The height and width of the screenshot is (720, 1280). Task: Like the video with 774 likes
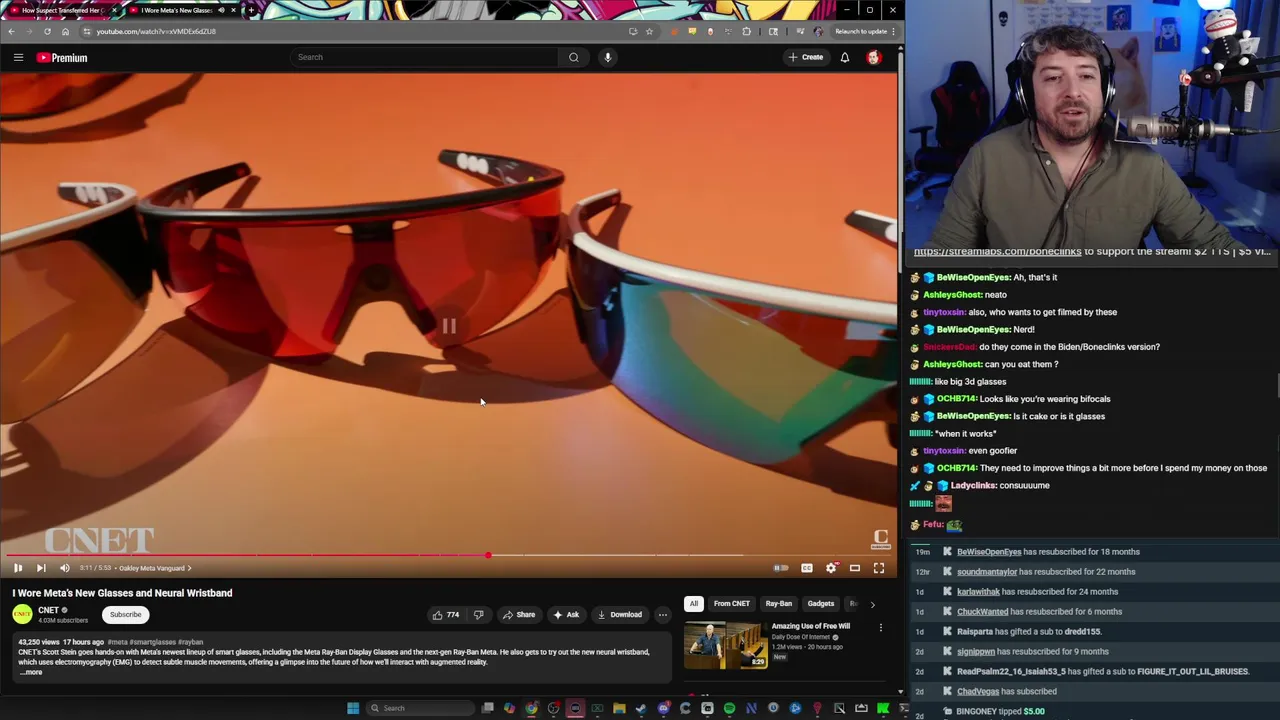click(x=445, y=615)
